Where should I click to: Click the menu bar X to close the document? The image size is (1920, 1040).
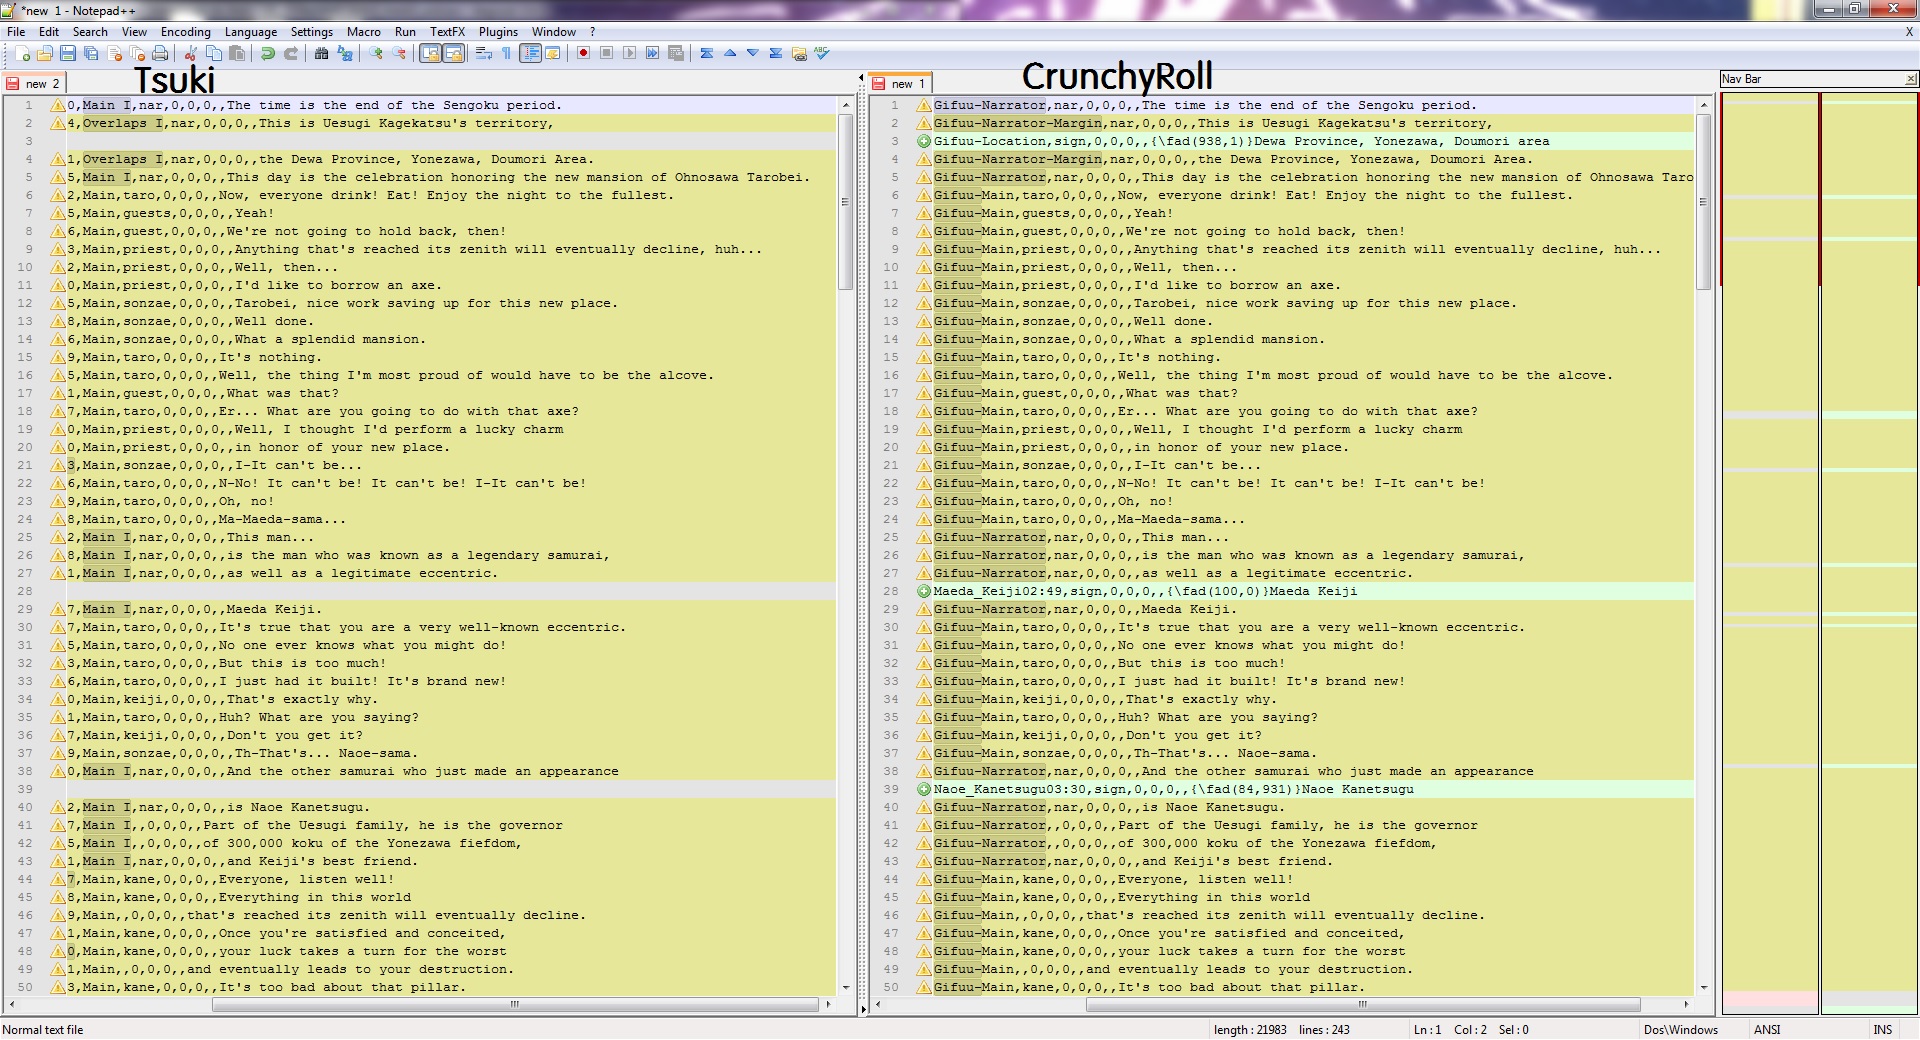[x=1909, y=32]
